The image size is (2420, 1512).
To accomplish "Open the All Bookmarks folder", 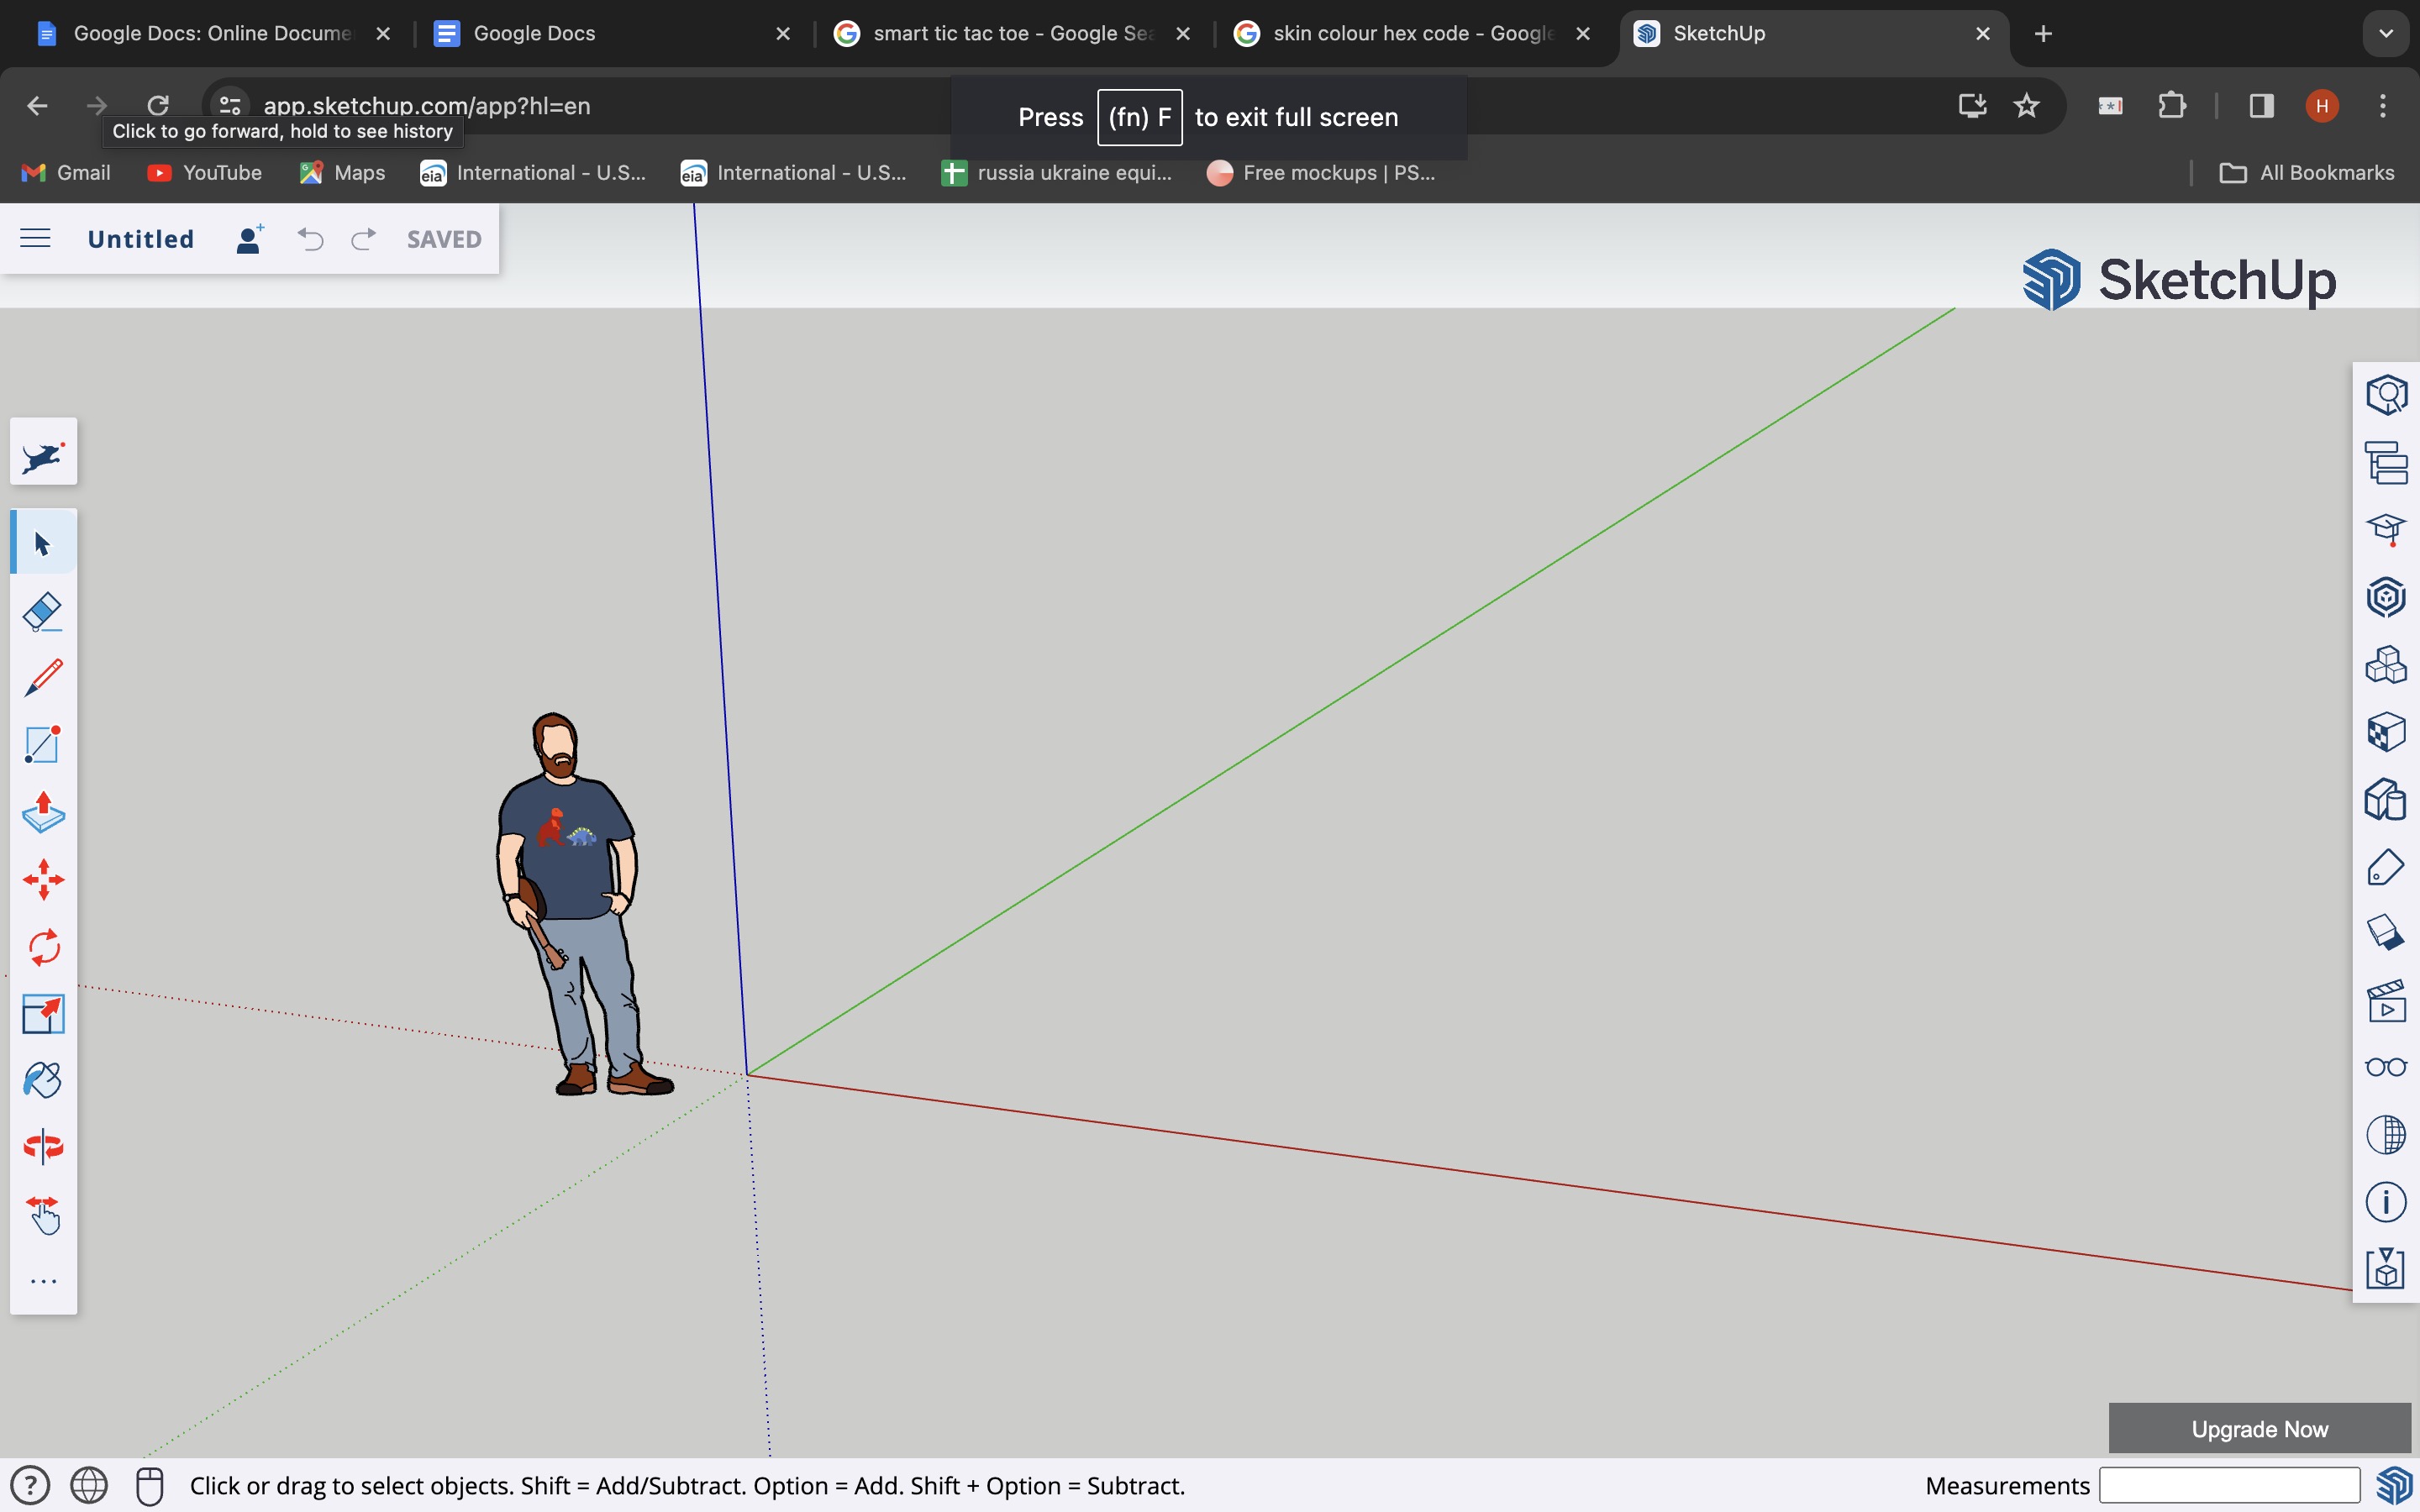I will [2307, 172].
